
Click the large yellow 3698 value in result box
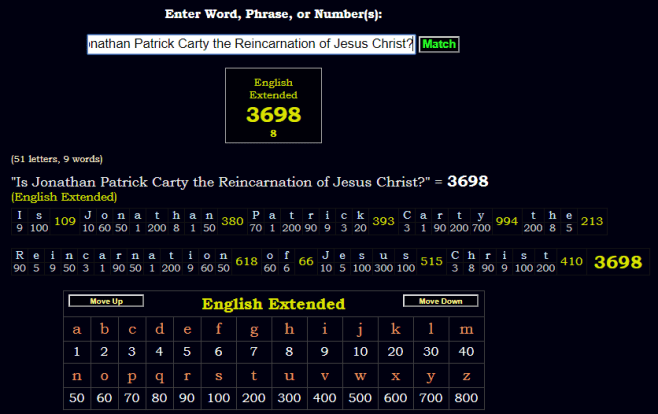tap(273, 116)
